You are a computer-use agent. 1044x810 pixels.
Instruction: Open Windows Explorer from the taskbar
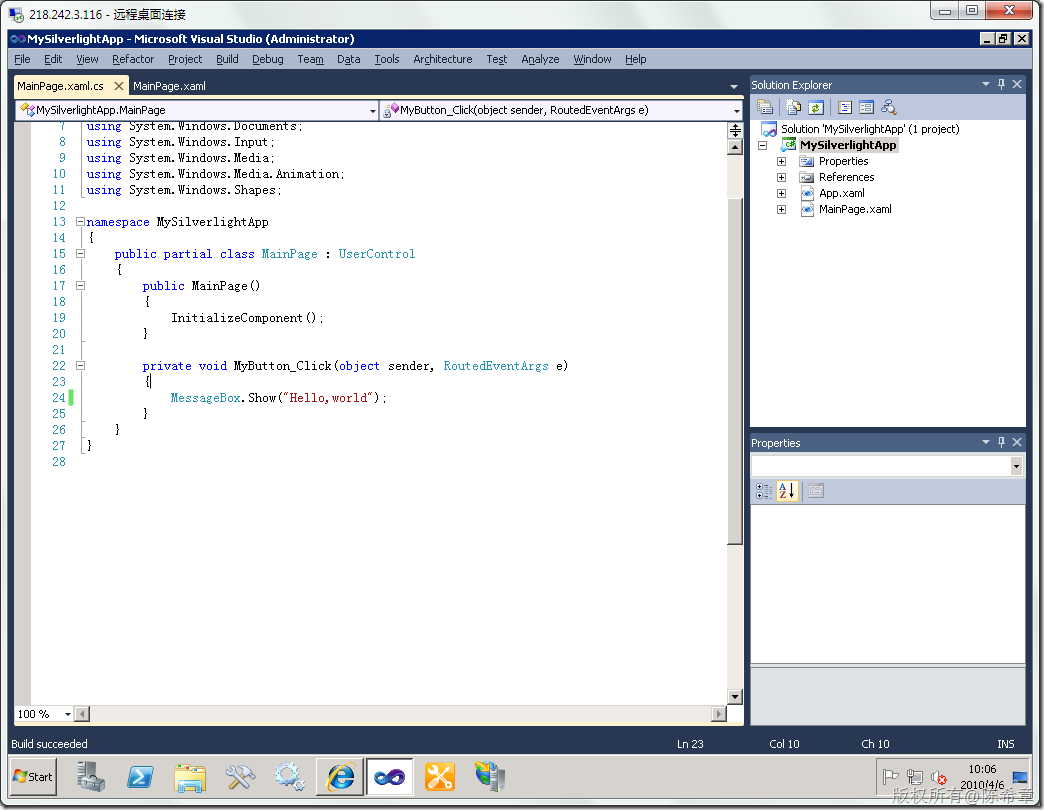point(190,777)
